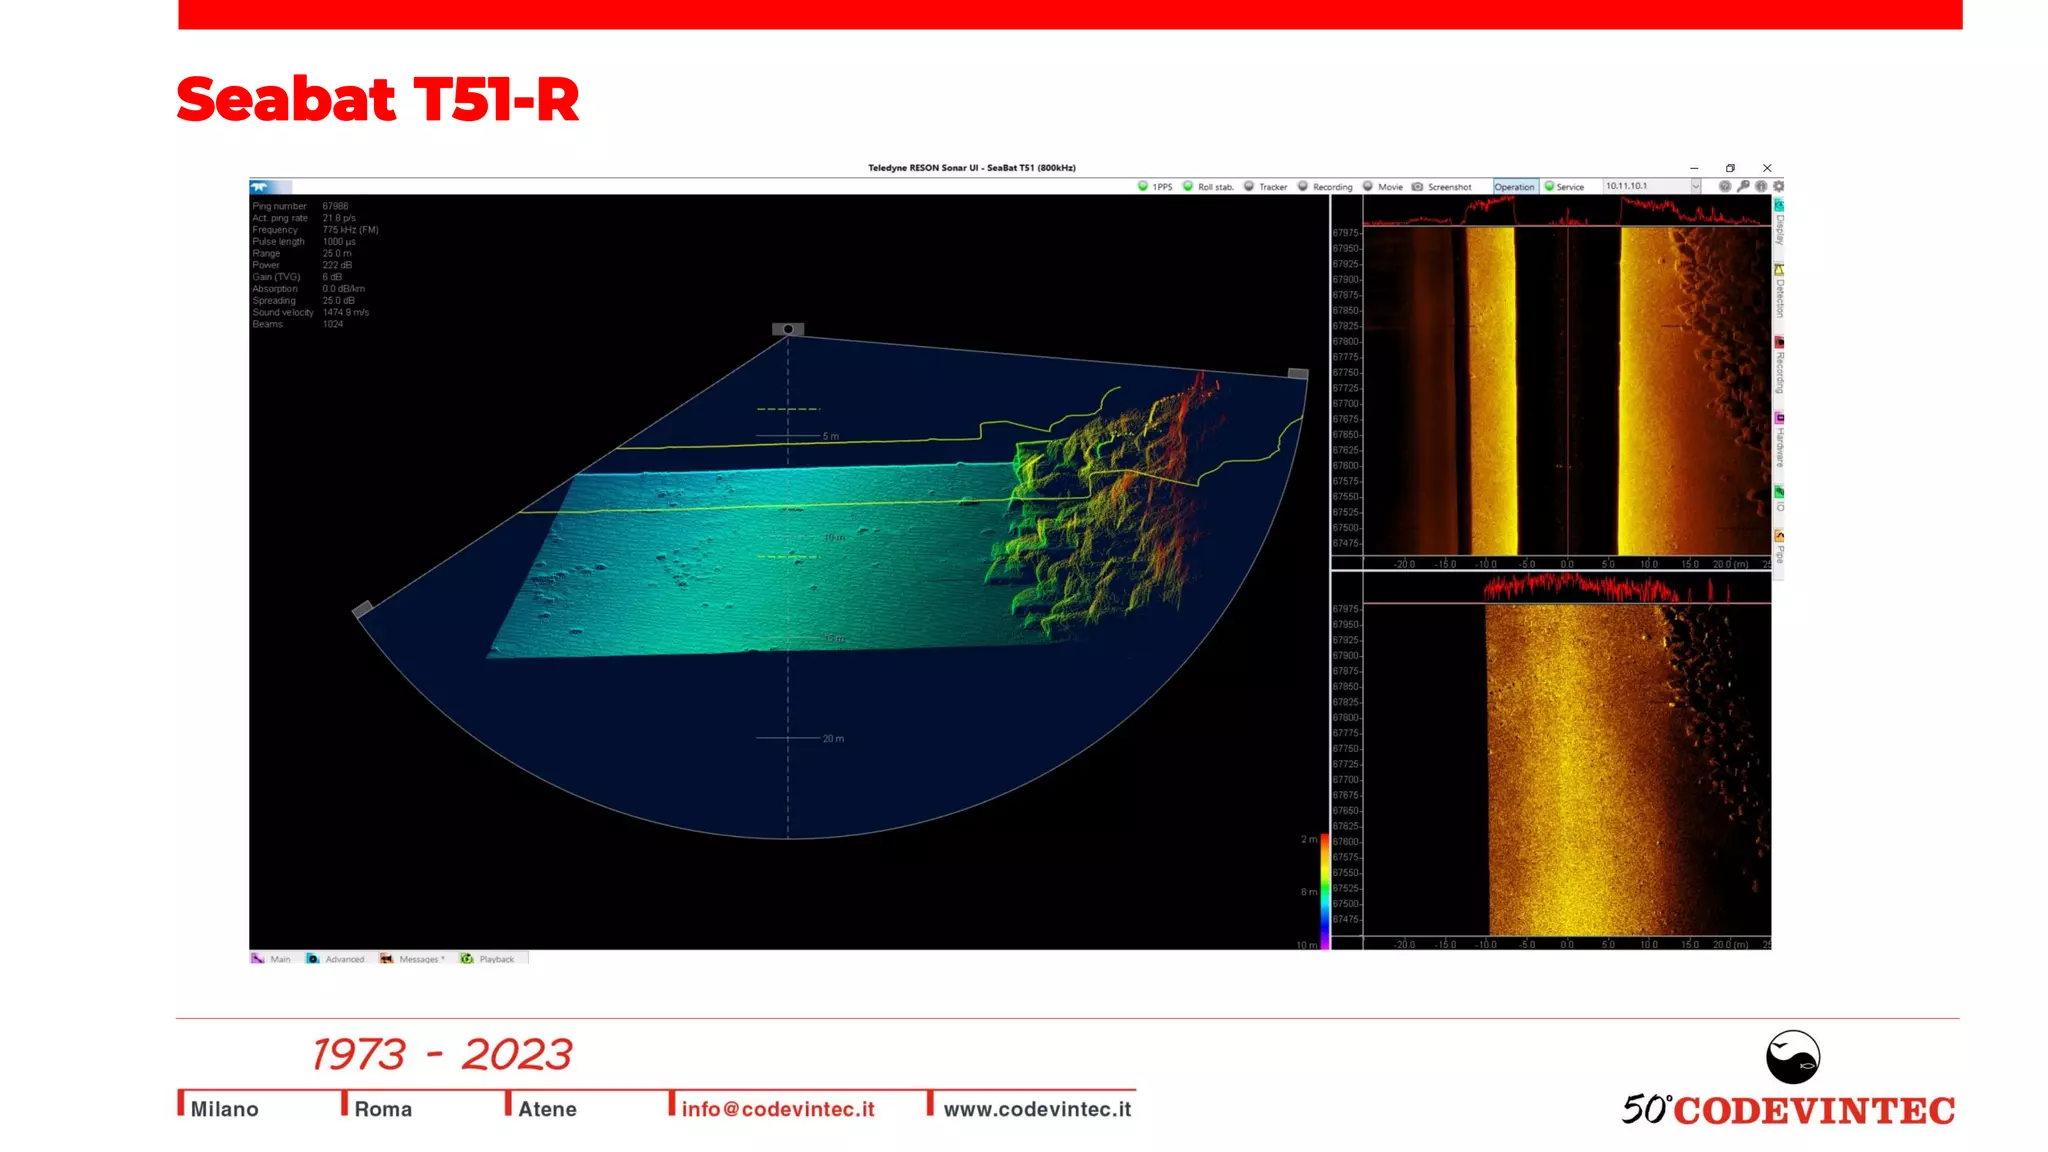Open the settings gear icon

(x=1778, y=186)
